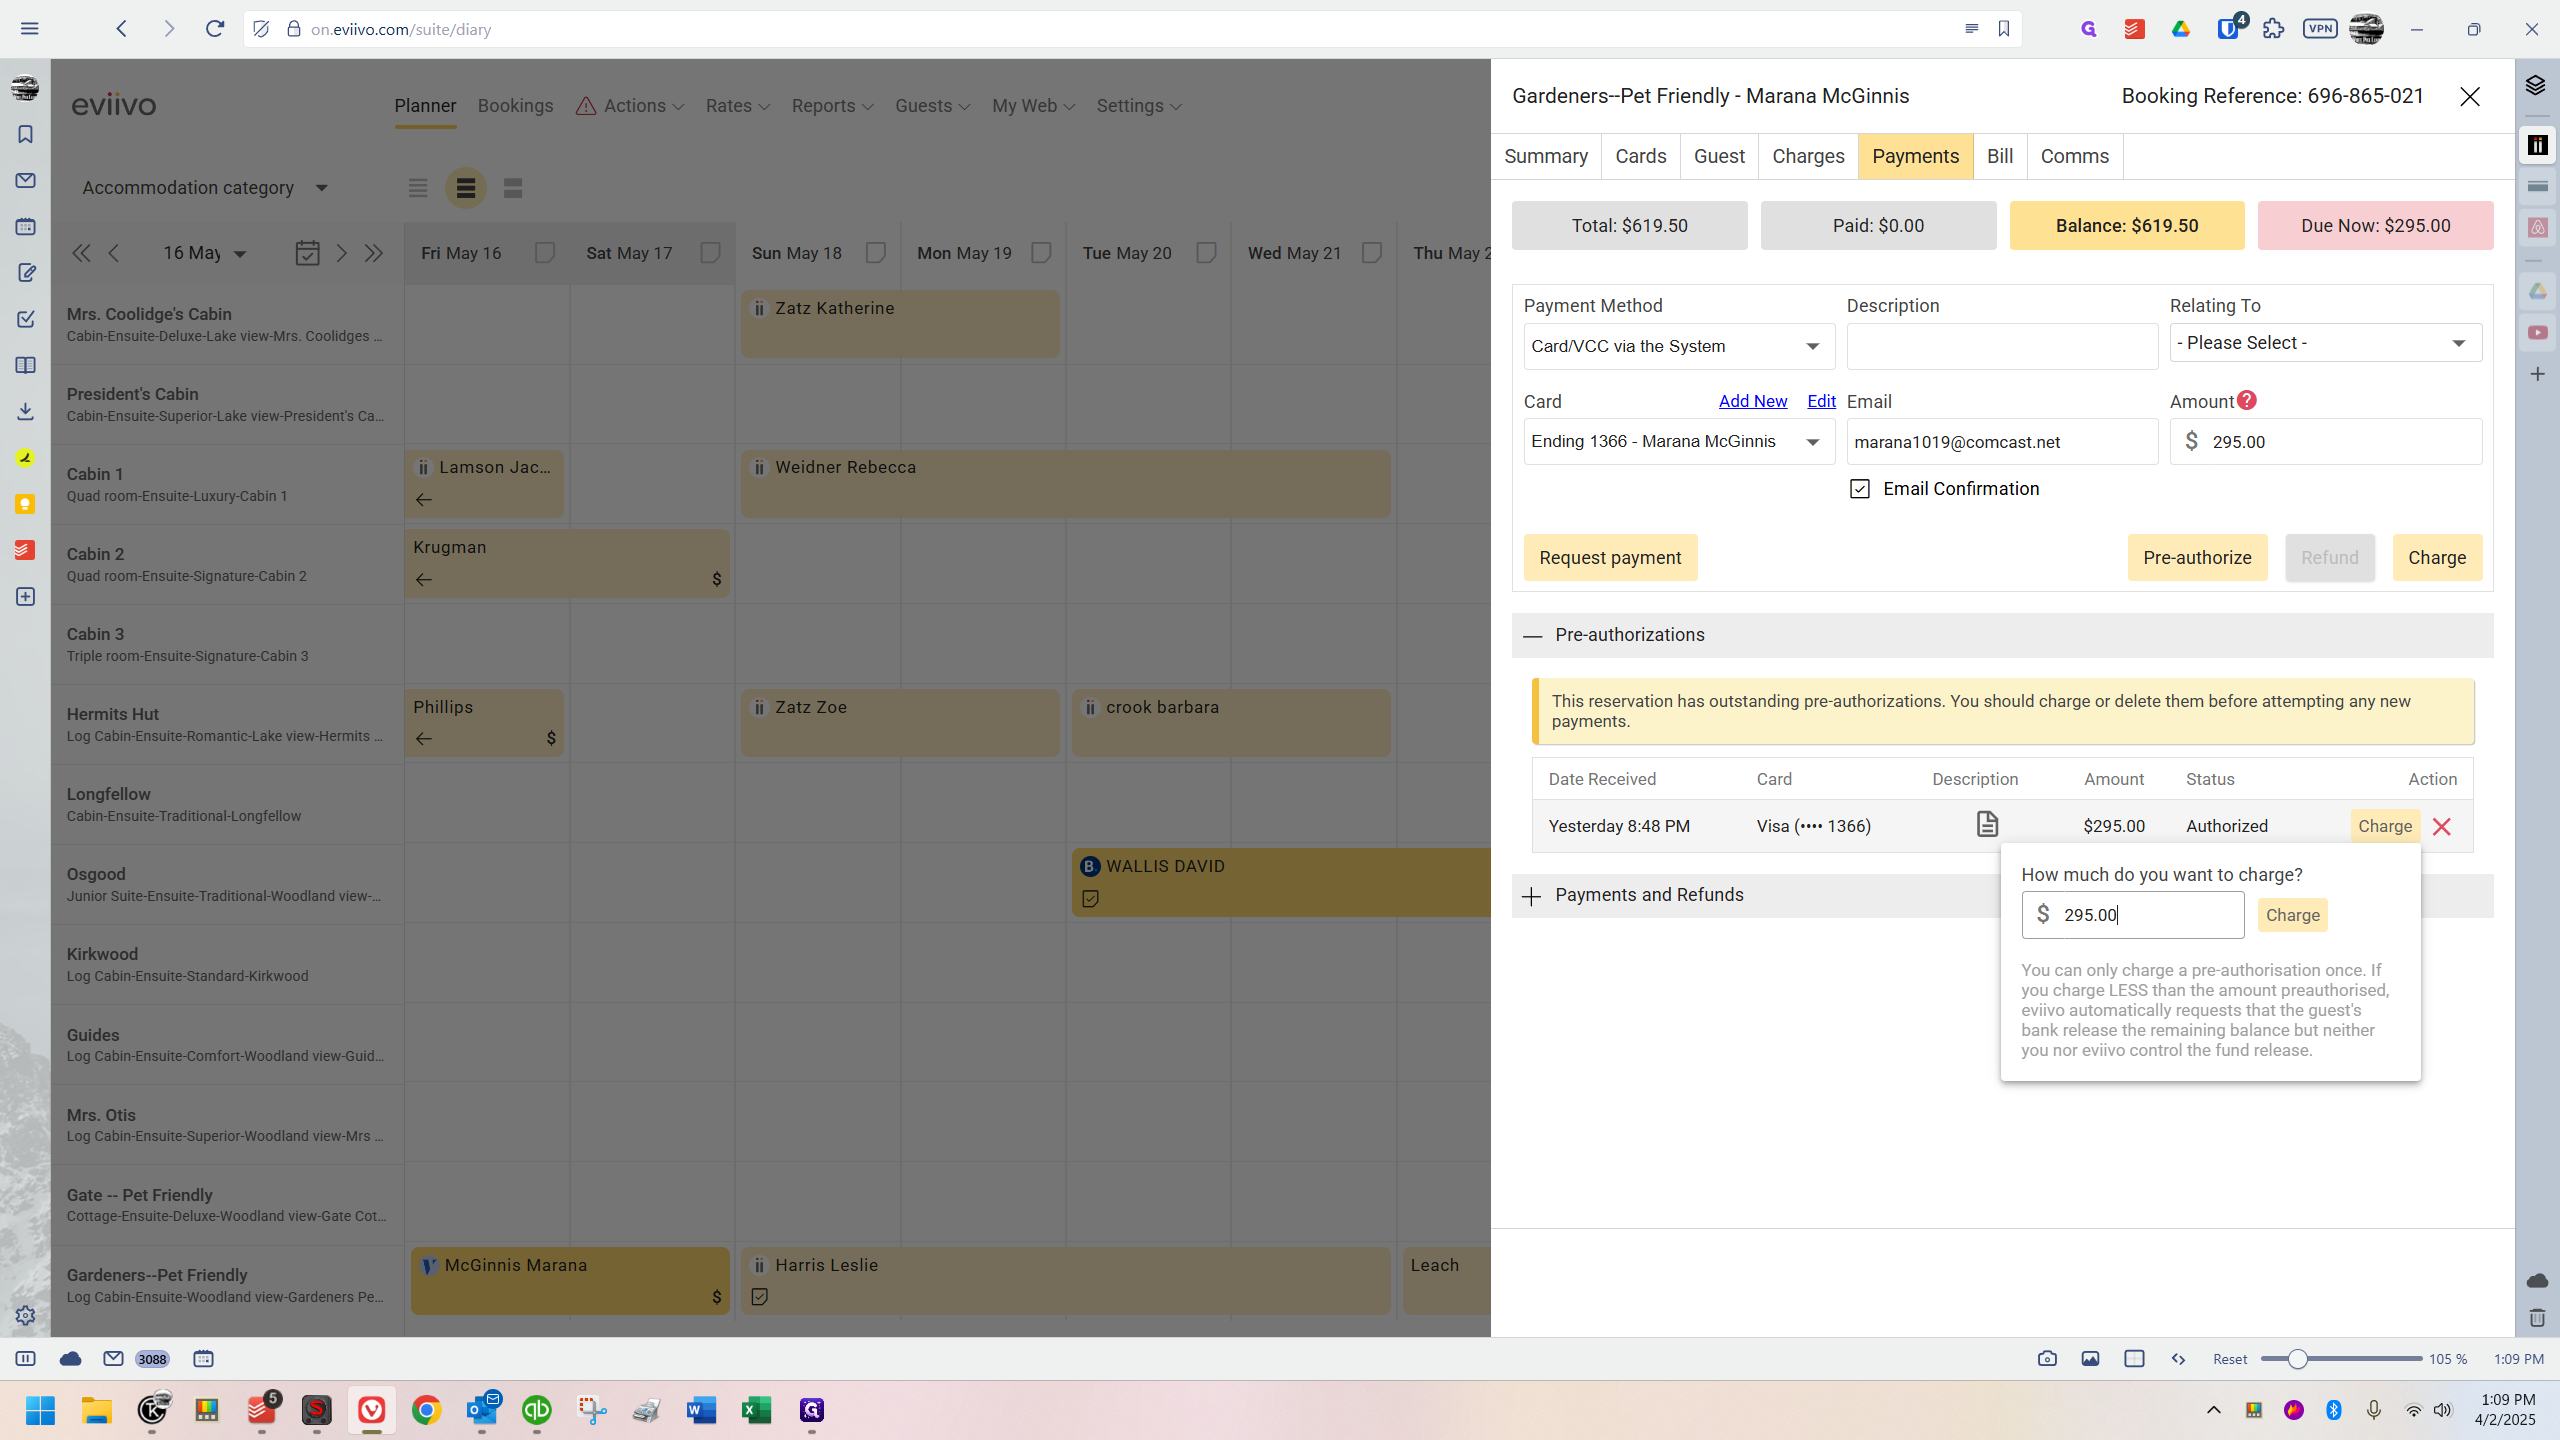2560x1440 pixels.
Task: Open the Card Ending 1366 dropdown
Action: [1679, 442]
